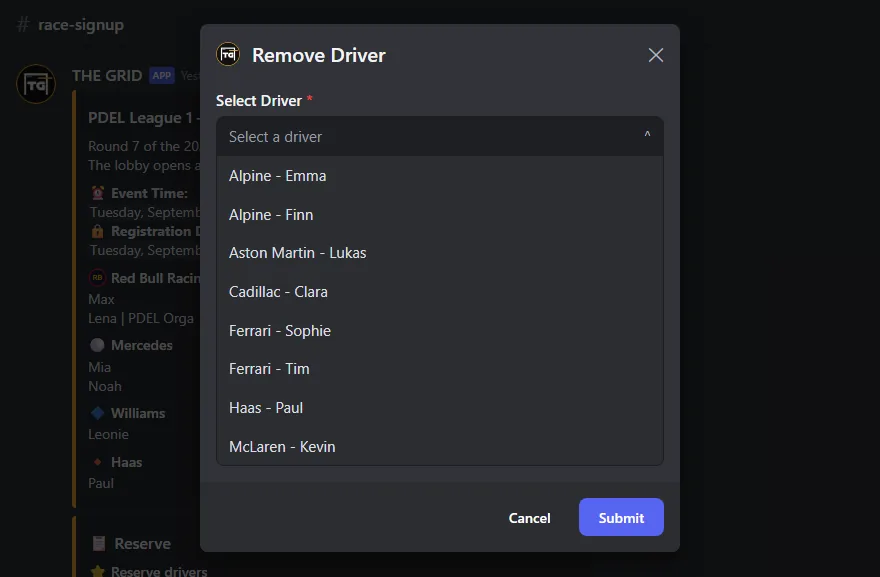Click the 'Event Time:' label
880x577 pixels.
pos(149,193)
